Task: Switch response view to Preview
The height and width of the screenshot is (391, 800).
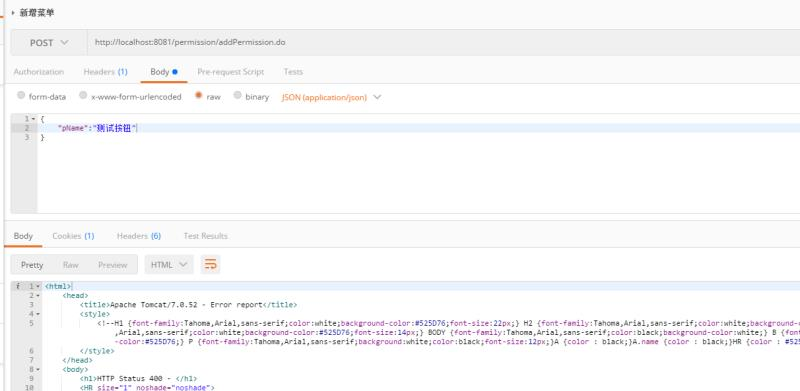Action: pyautogui.click(x=113, y=265)
